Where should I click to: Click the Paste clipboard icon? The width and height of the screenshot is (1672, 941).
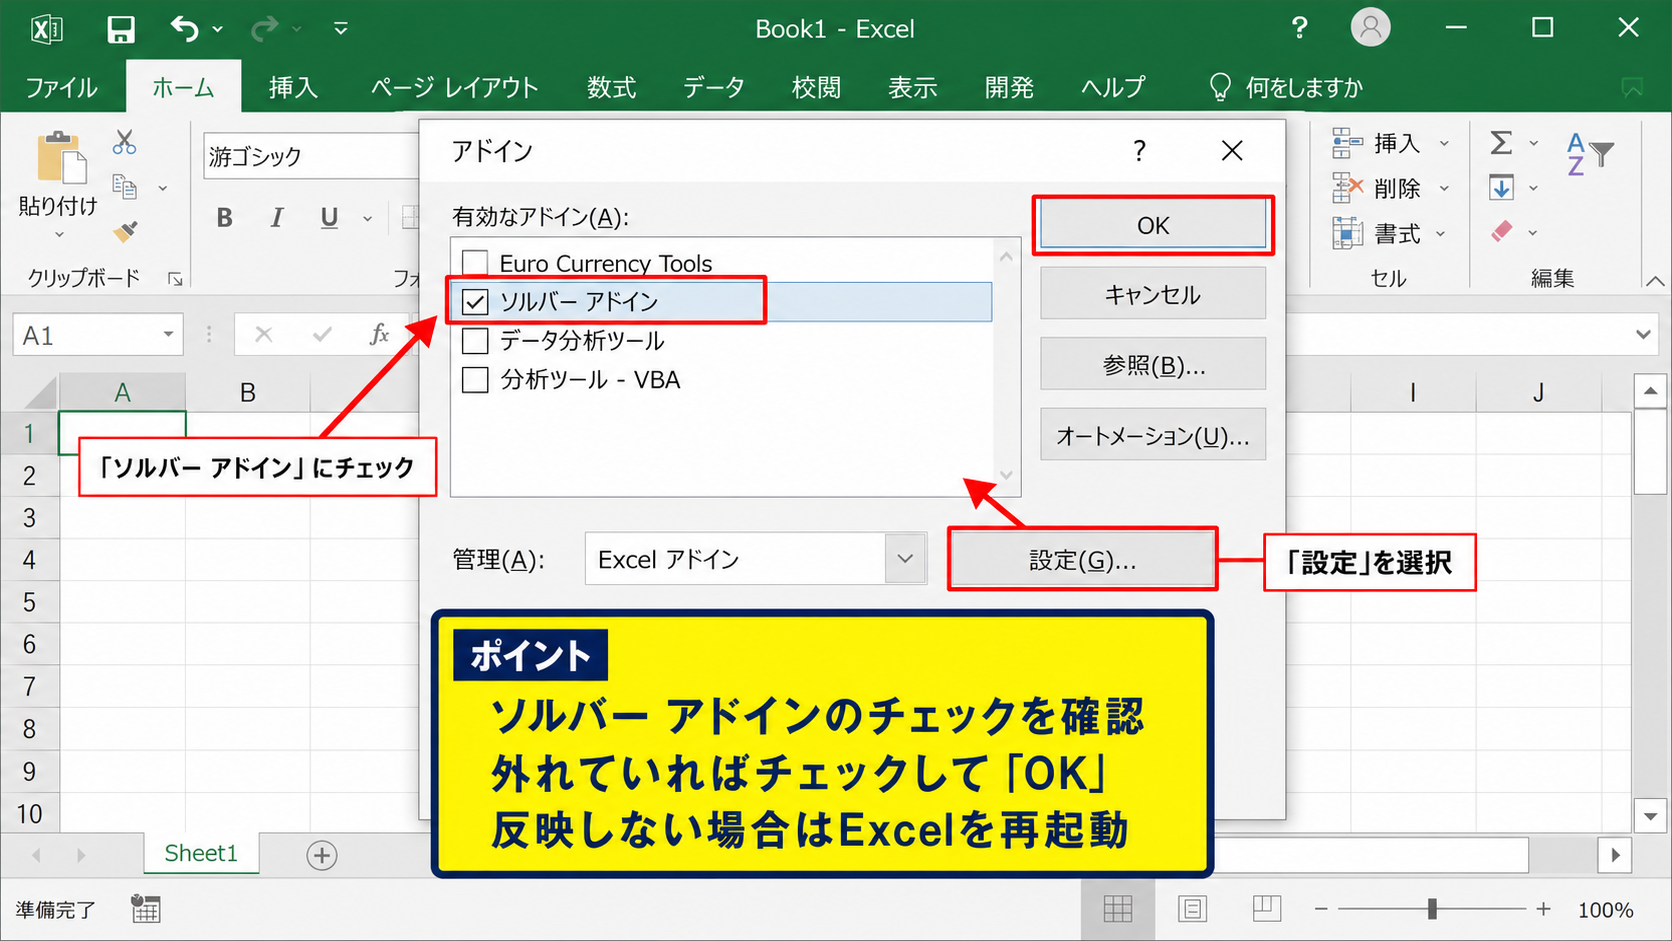pyautogui.click(x=60, y=158)
